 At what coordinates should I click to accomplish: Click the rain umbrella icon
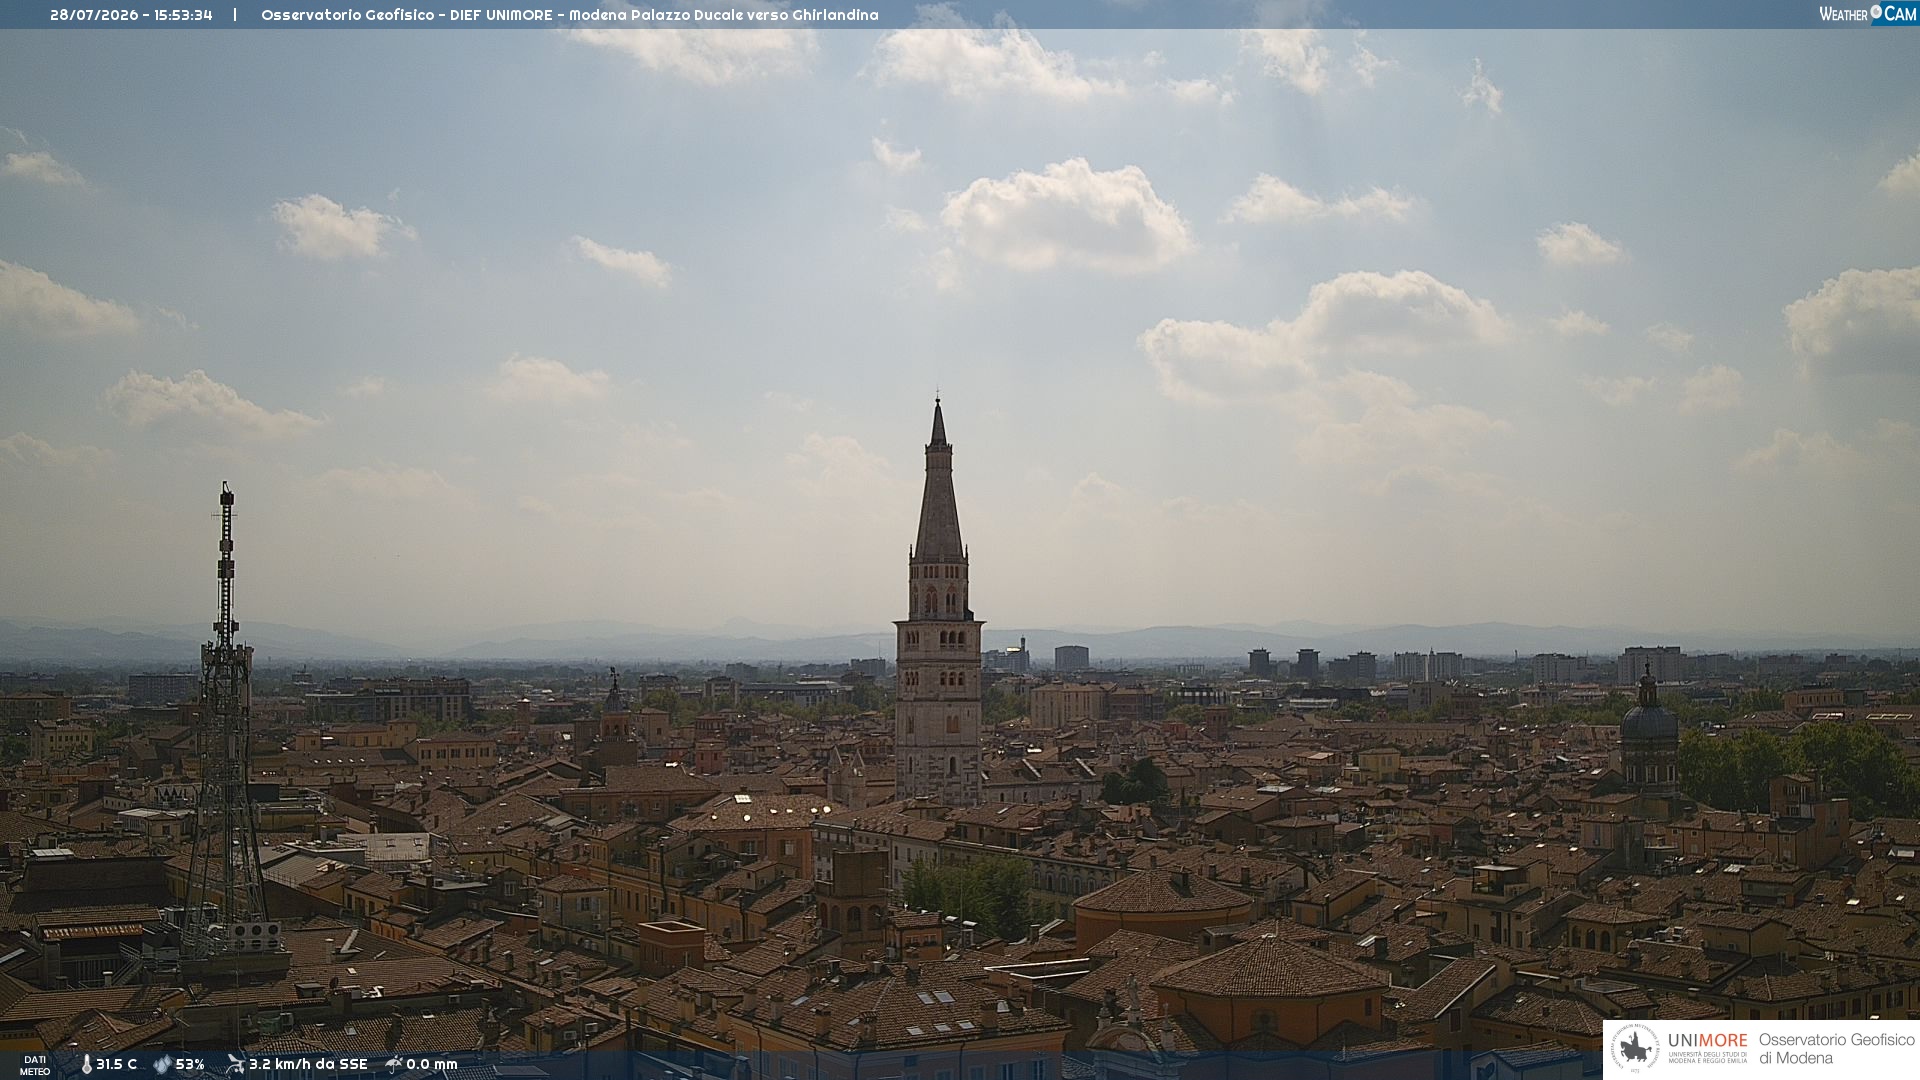[394, 1064]
